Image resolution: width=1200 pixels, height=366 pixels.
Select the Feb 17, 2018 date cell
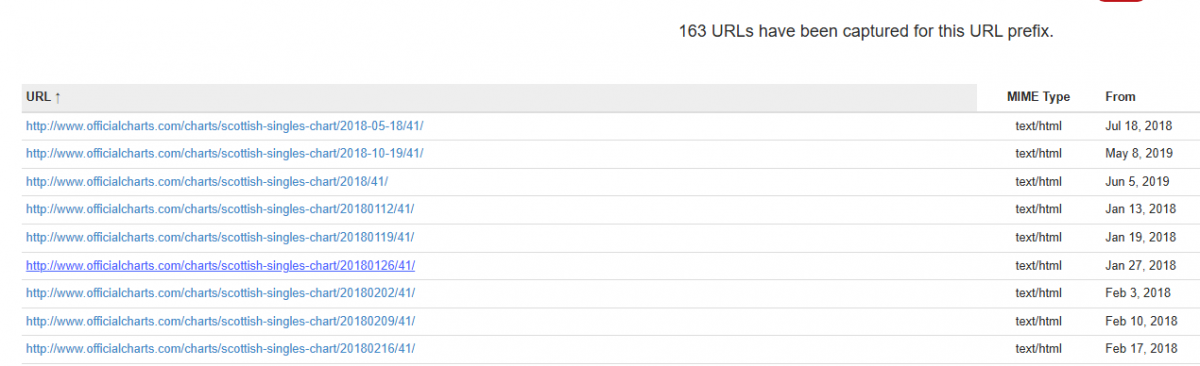pos(1141,348)
